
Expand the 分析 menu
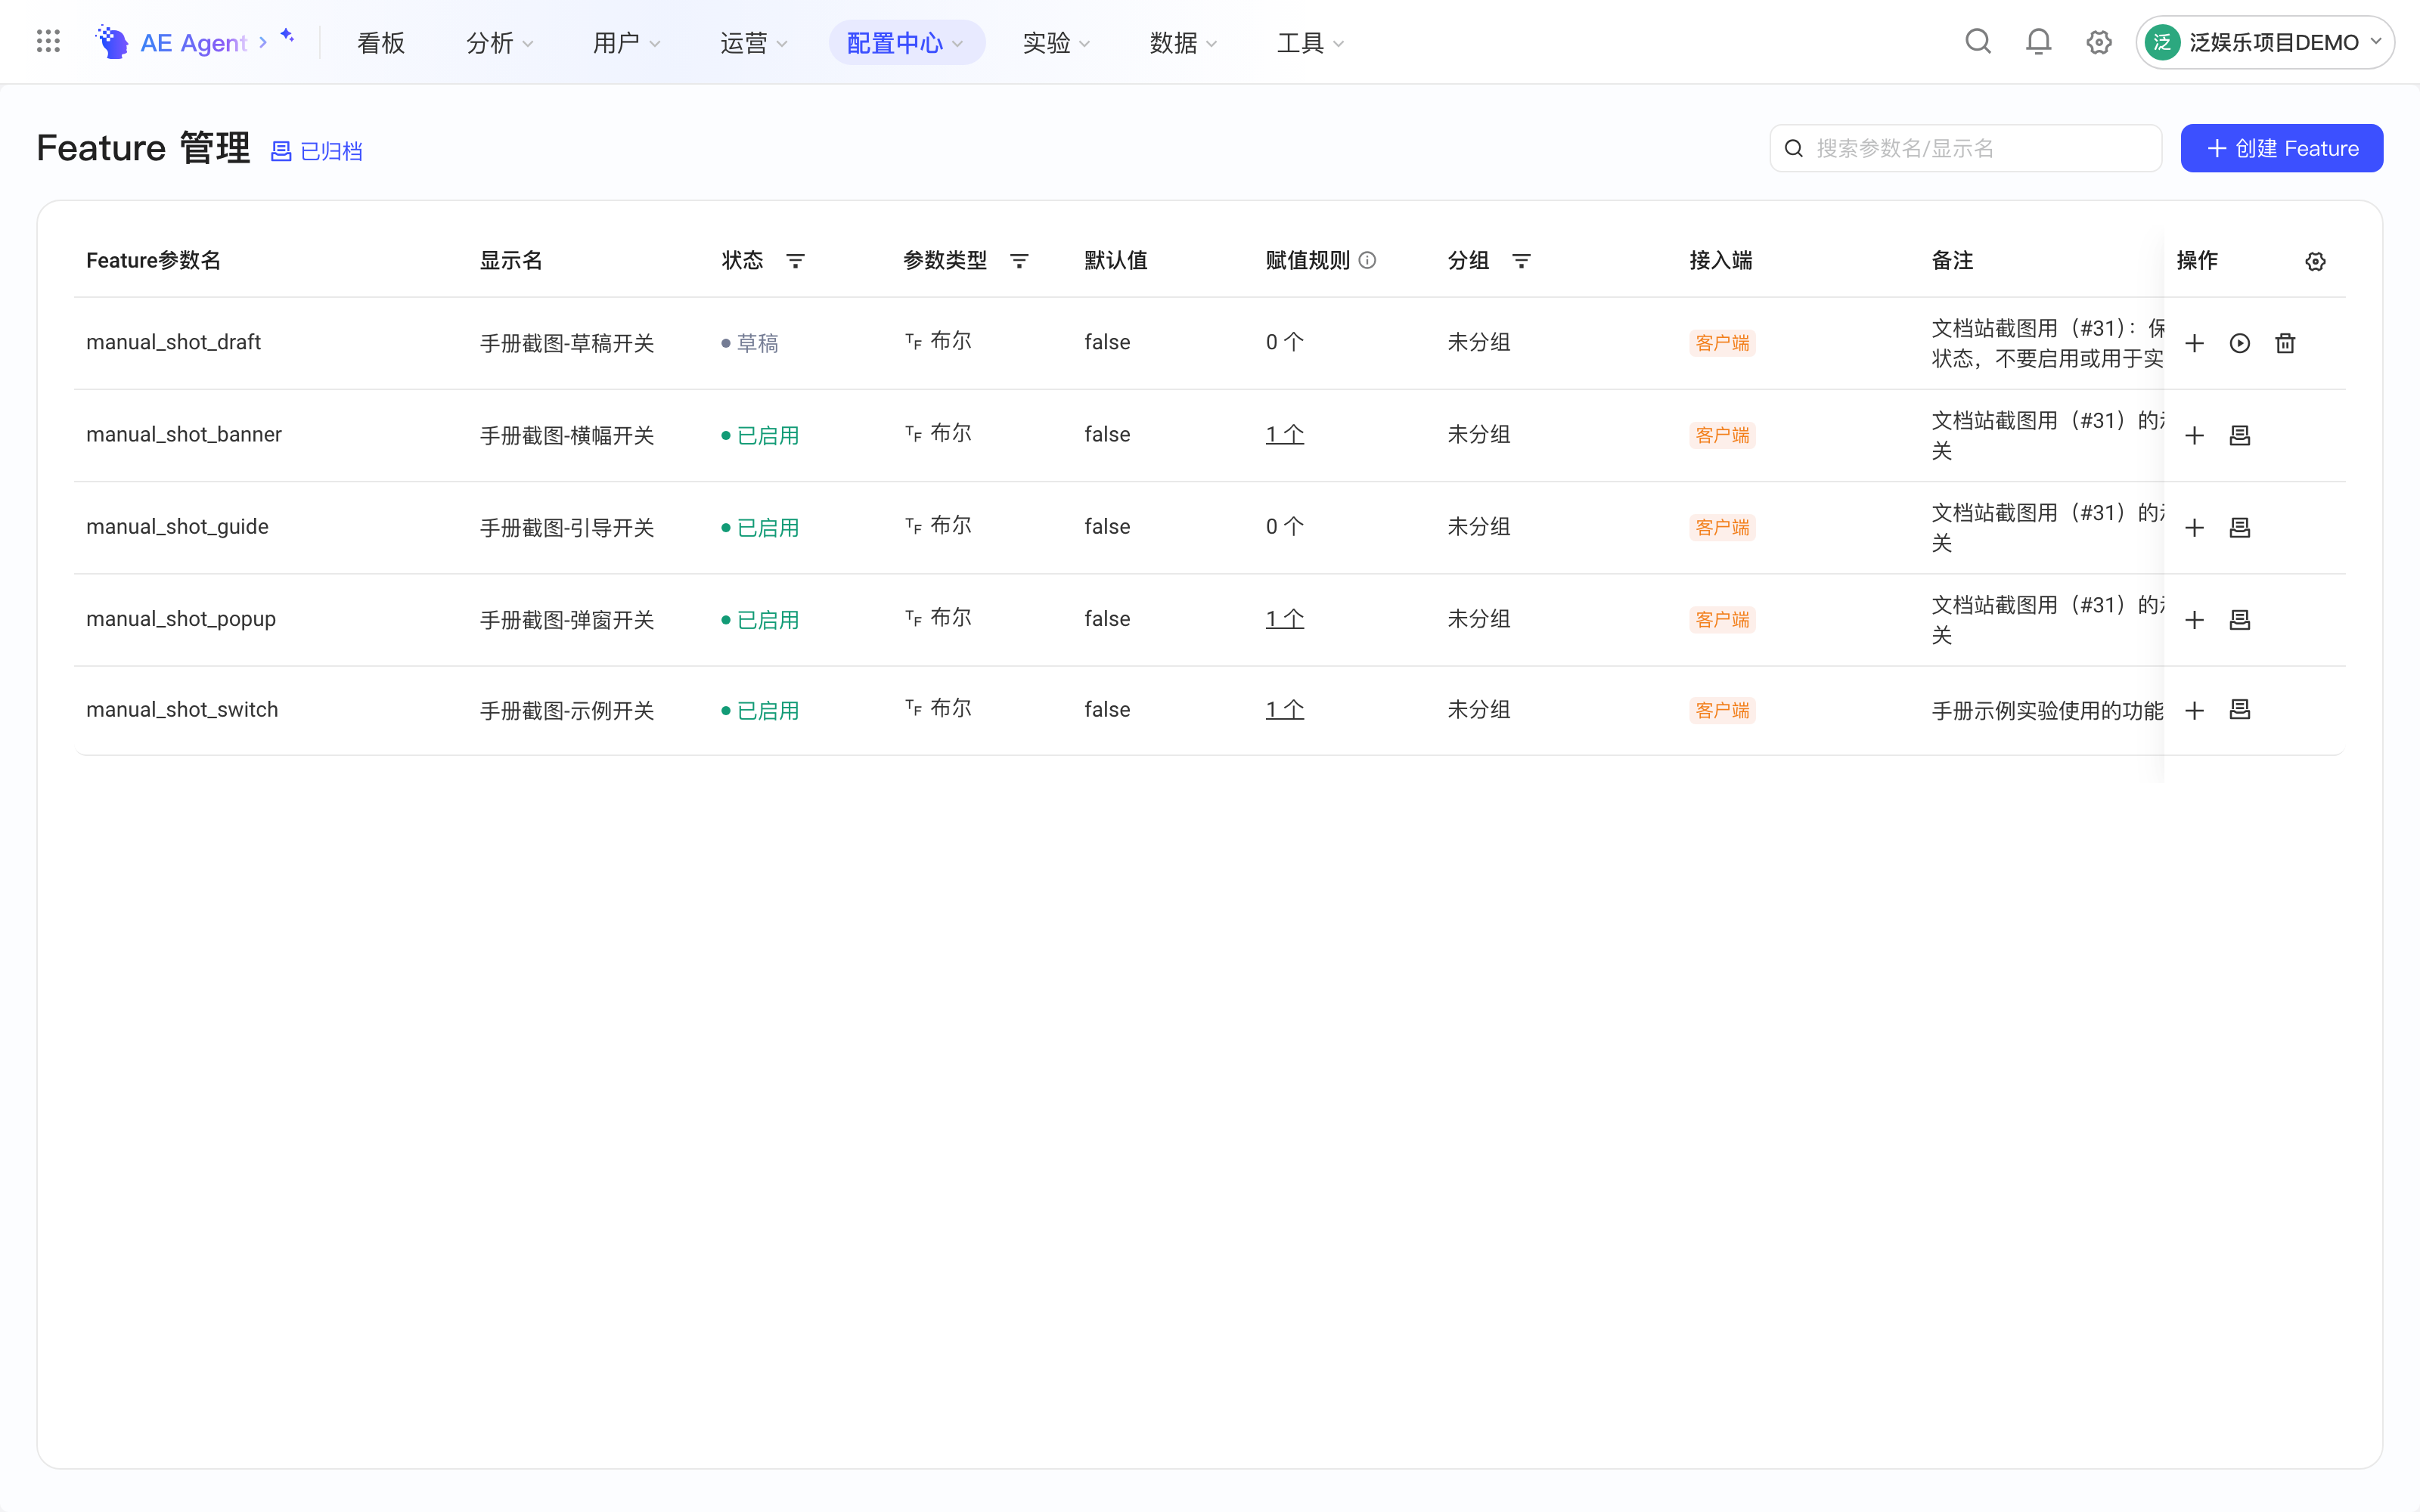pyautogui.click(x=499, y=43)
